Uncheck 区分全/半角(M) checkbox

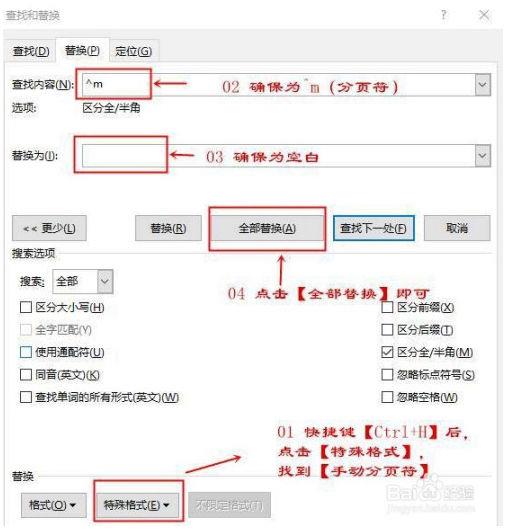click(387, 352)
